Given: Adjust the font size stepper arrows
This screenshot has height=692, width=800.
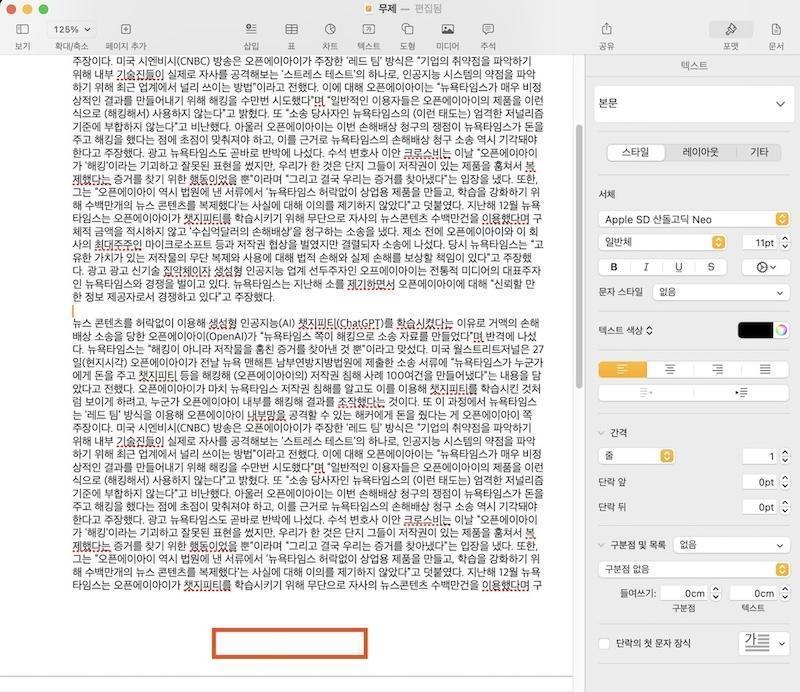Looking at the screenshot, I should (x=785, y=243).
